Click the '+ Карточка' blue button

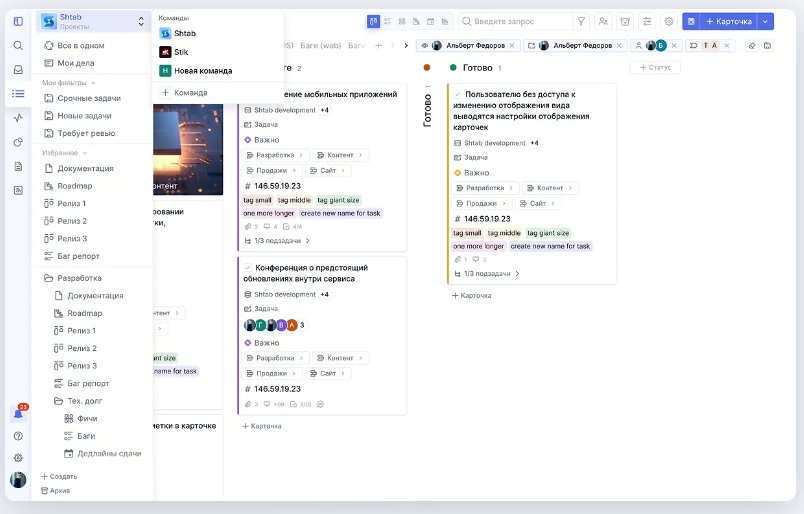click(x=728, y=21)
